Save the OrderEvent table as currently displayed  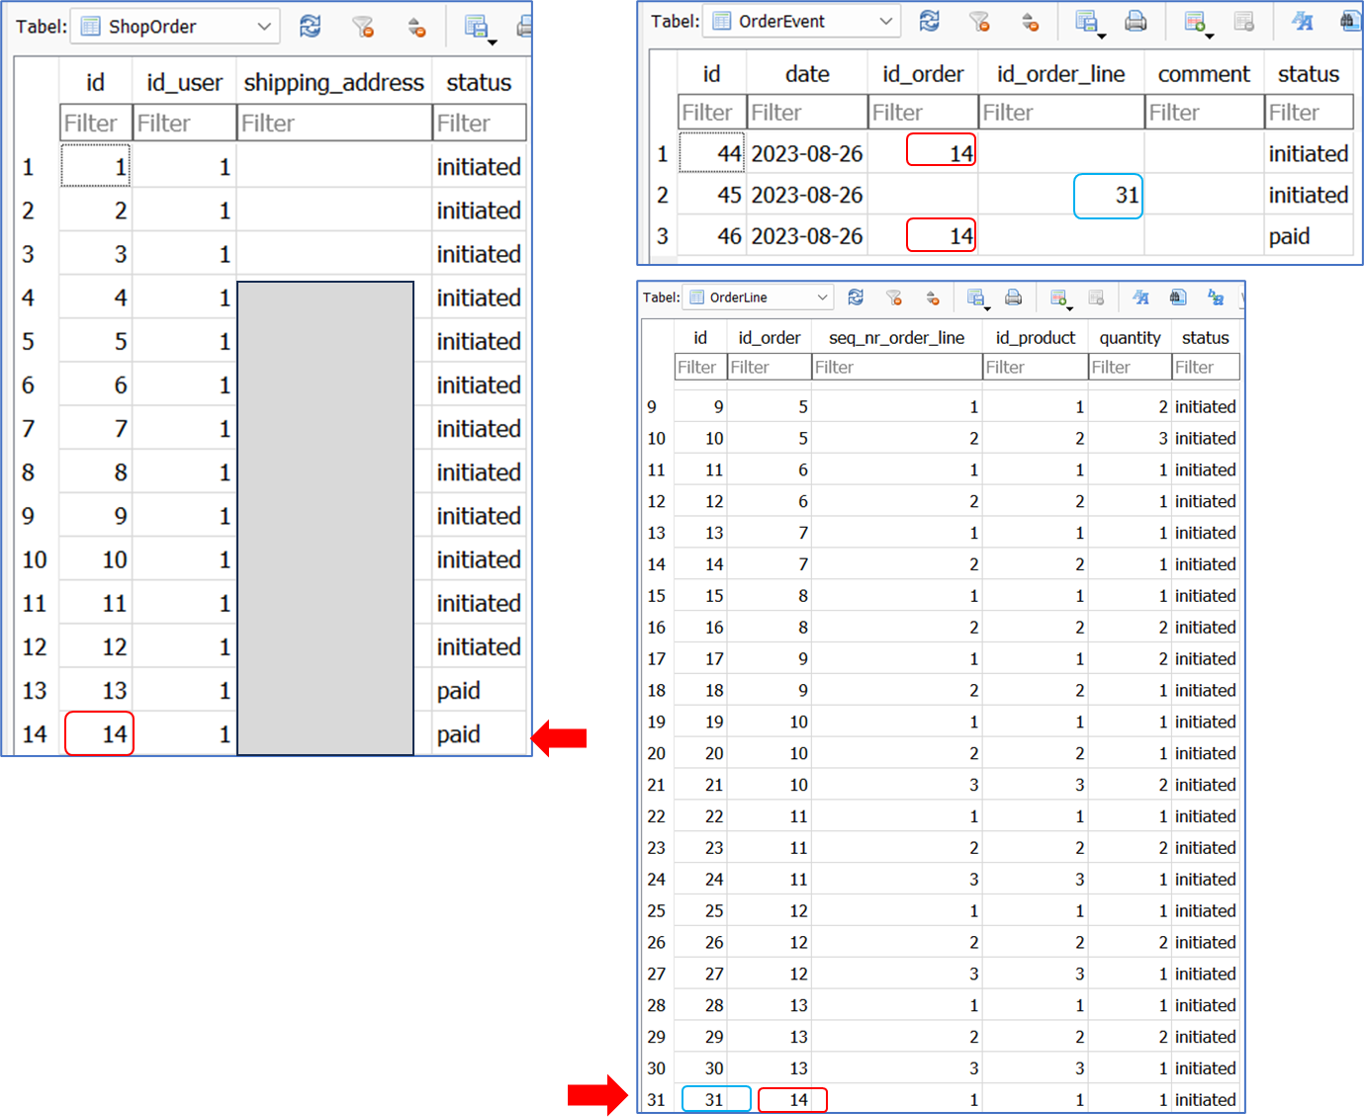click(1088, 21)
